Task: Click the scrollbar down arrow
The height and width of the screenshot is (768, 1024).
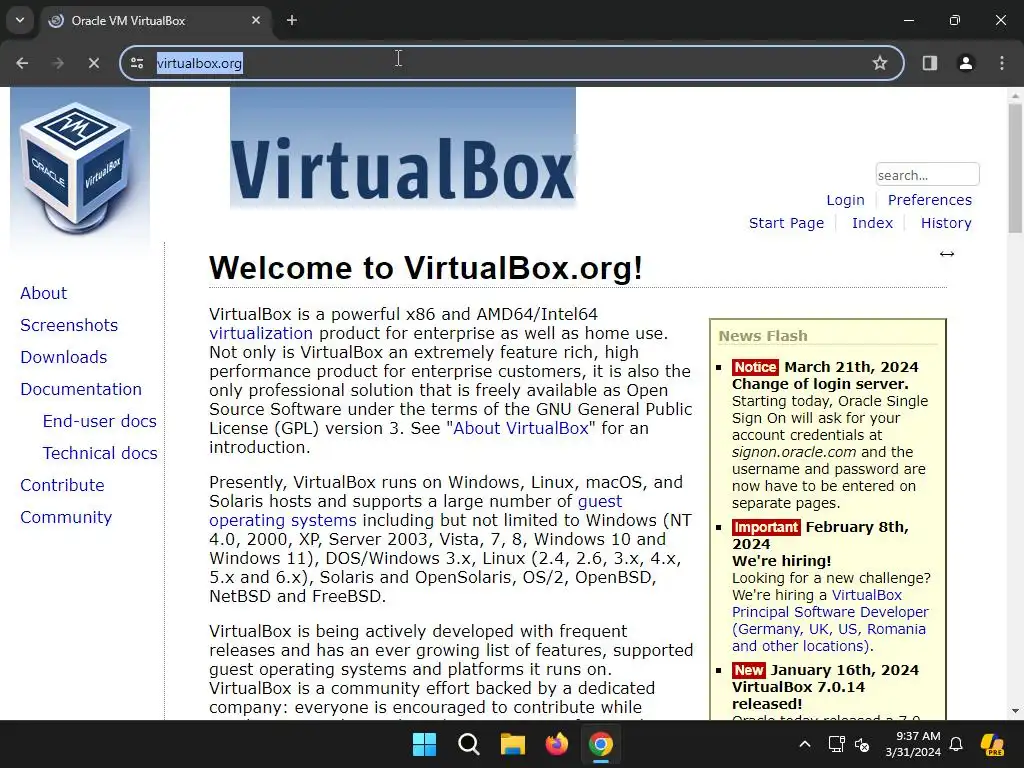Action: [x=1015, y=711]
